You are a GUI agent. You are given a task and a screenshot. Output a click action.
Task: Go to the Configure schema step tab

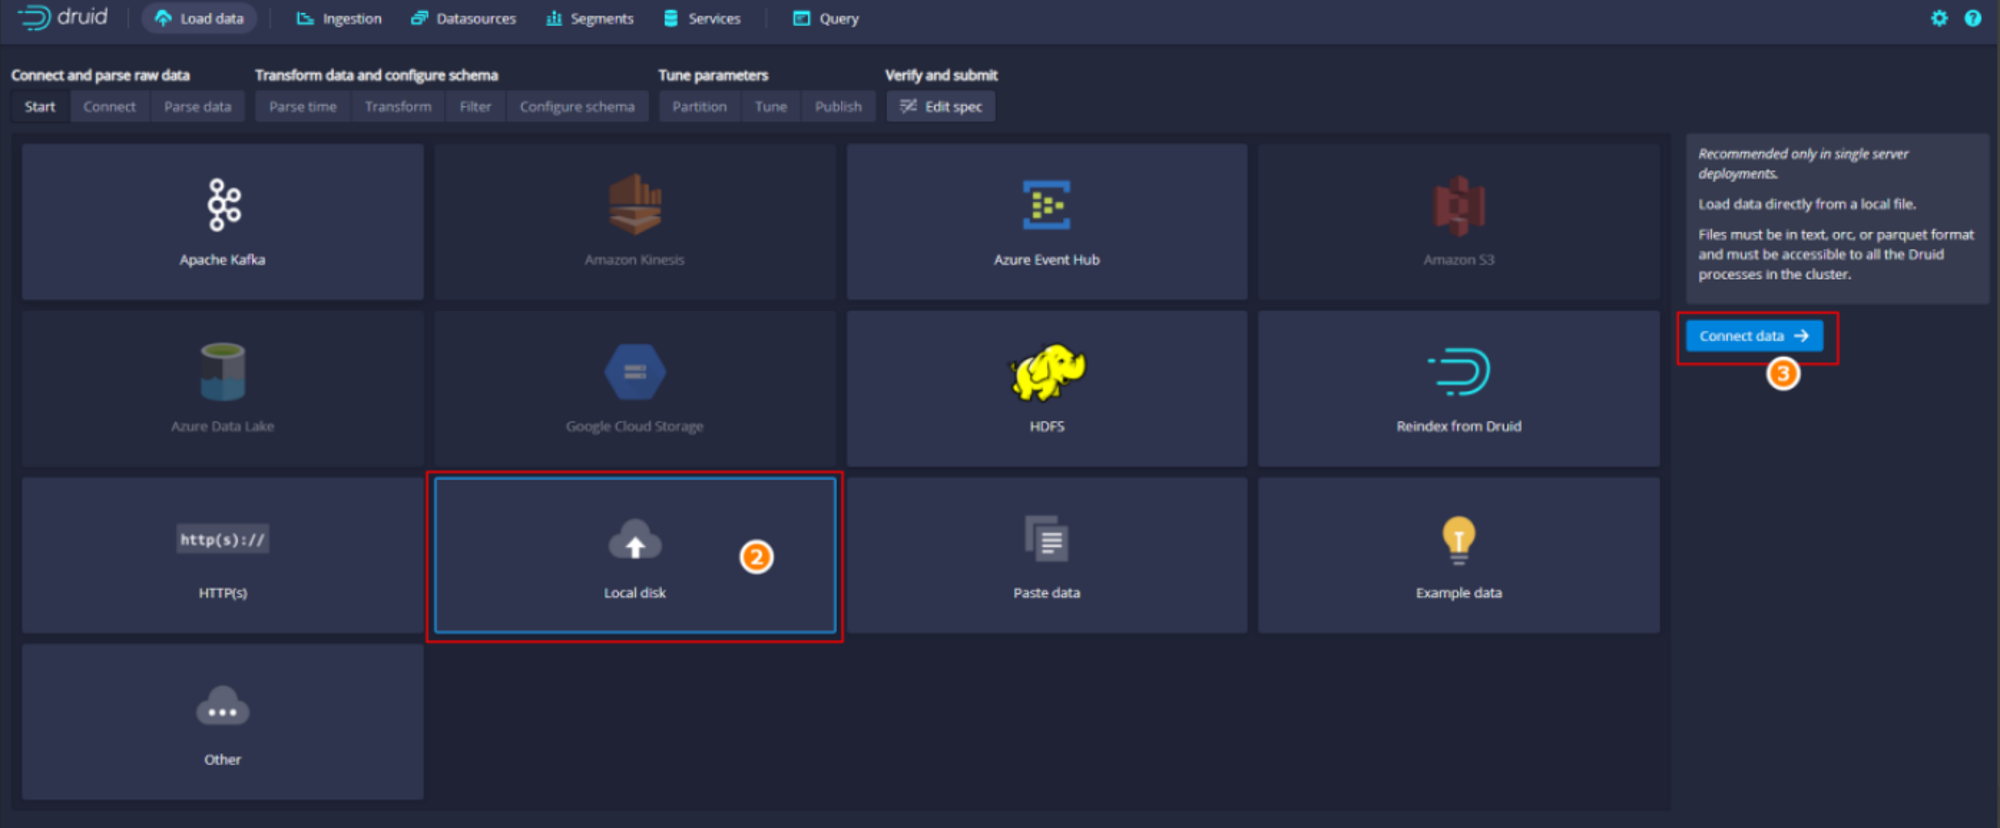[577, 106]
